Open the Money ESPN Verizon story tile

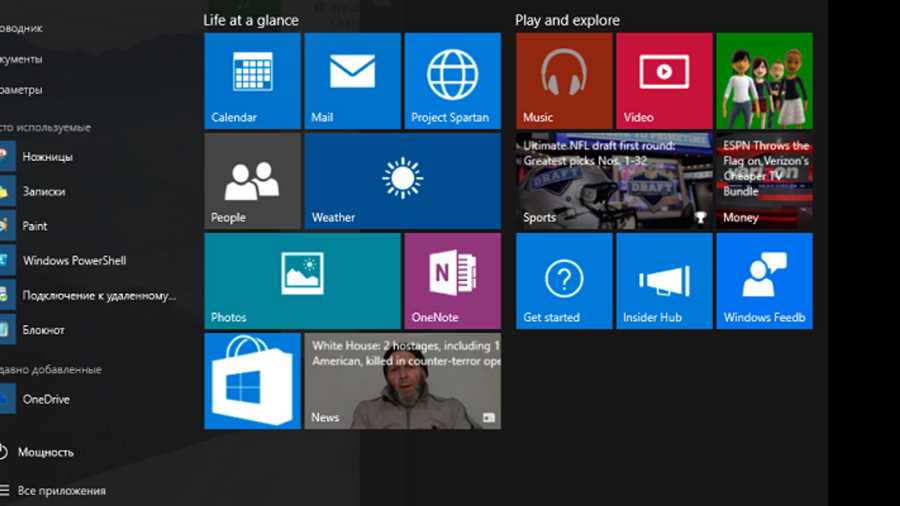(x=764, y=181)
